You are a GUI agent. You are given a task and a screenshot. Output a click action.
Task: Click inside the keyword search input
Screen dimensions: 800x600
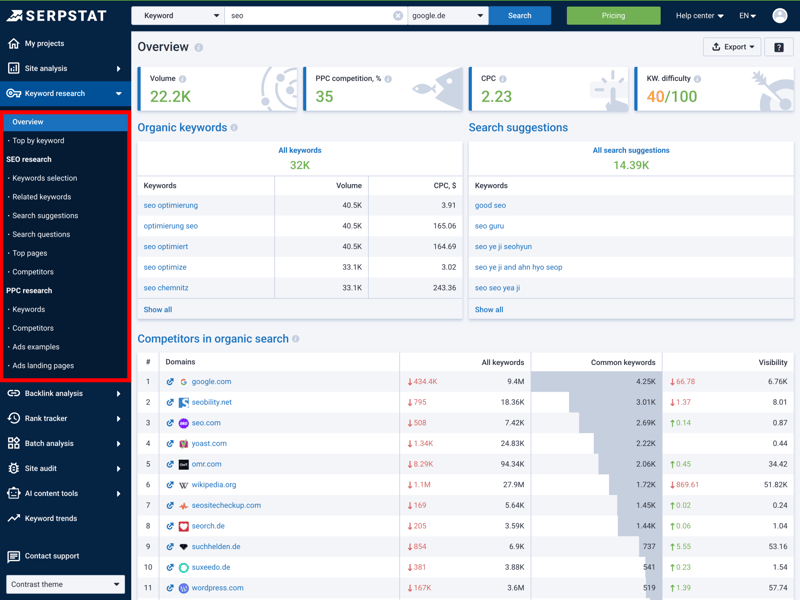[308, 16]
